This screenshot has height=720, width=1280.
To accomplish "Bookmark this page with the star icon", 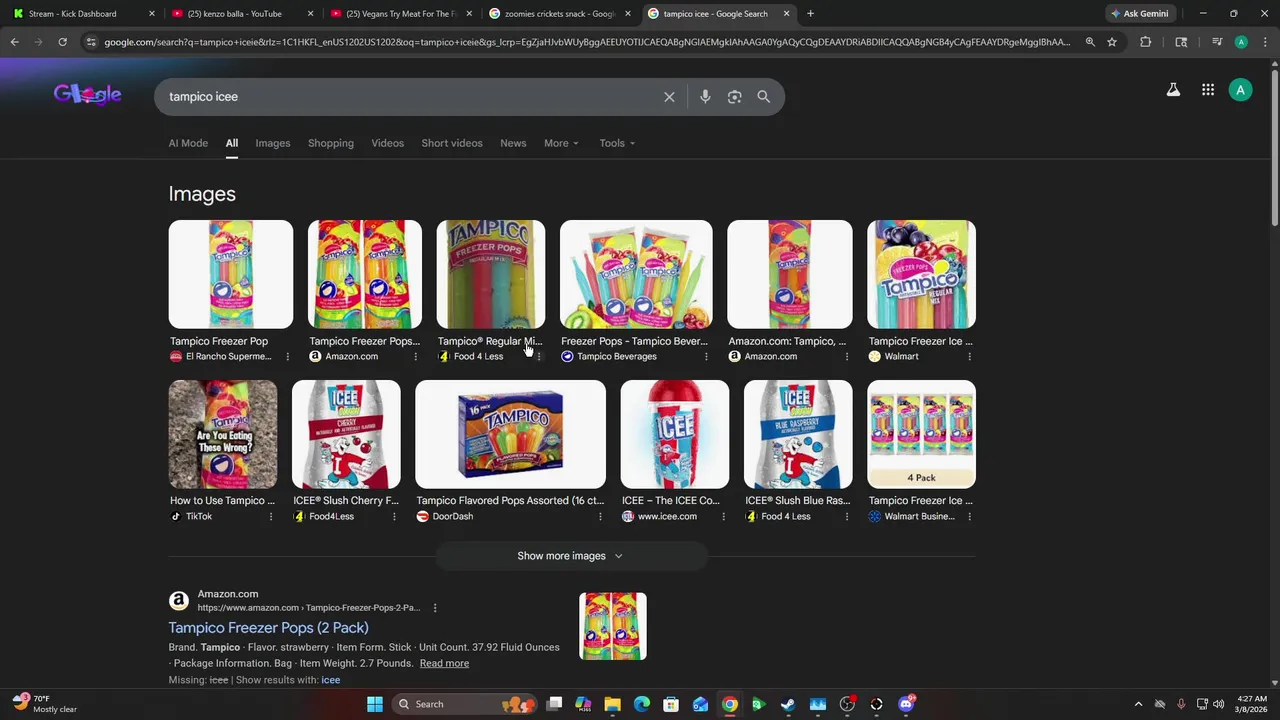I will [1112, 42].
